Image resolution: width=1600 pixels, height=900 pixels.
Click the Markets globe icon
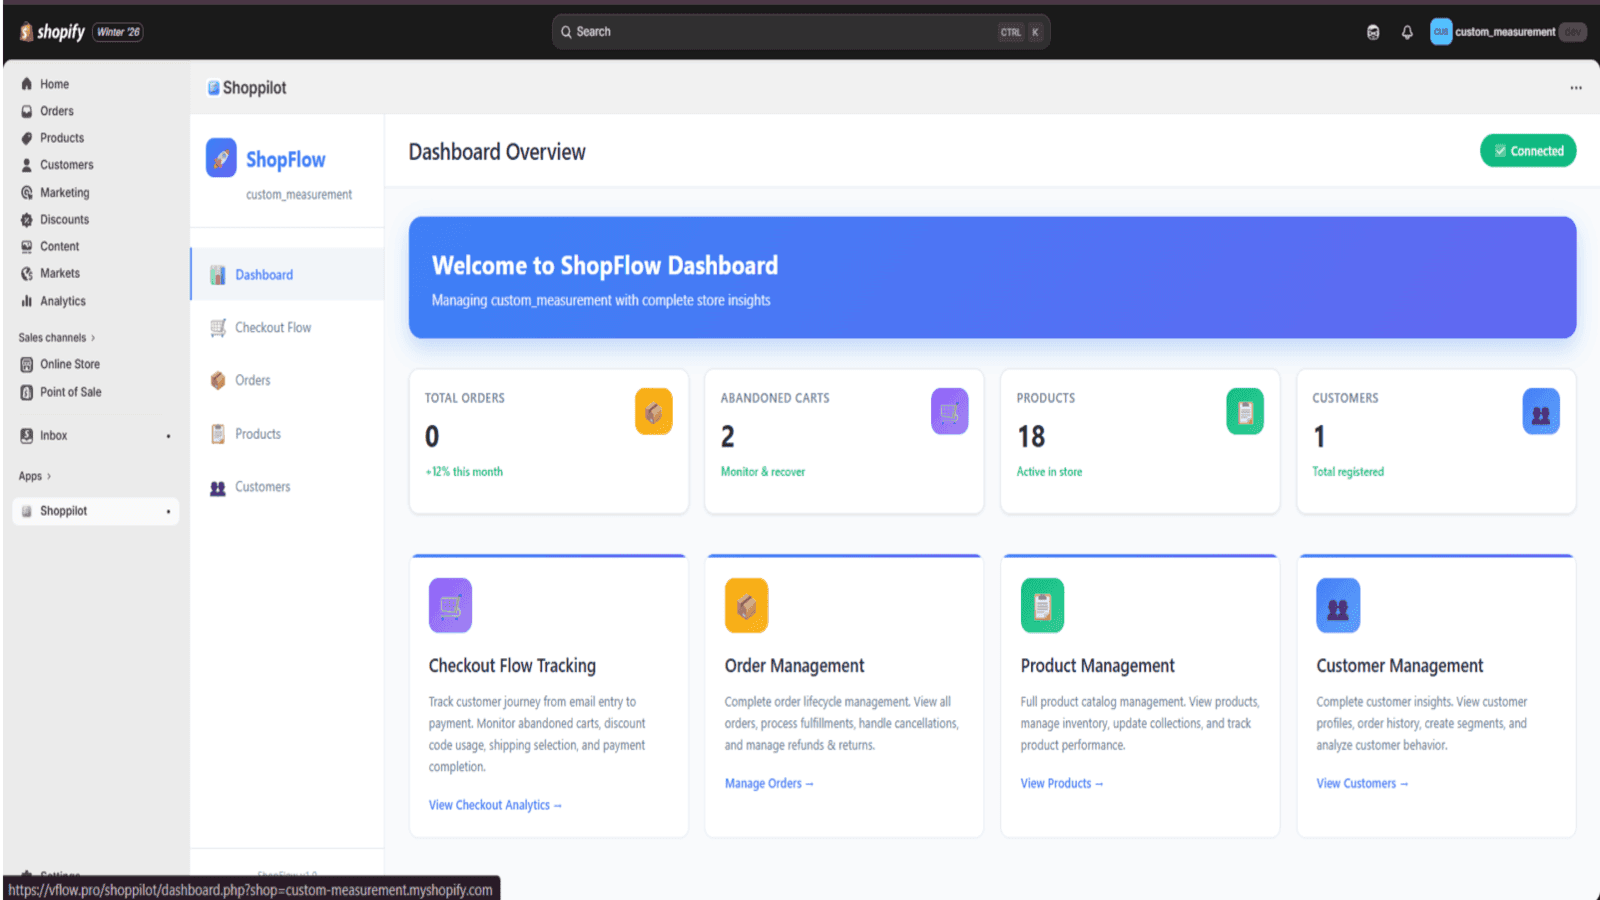27,273
